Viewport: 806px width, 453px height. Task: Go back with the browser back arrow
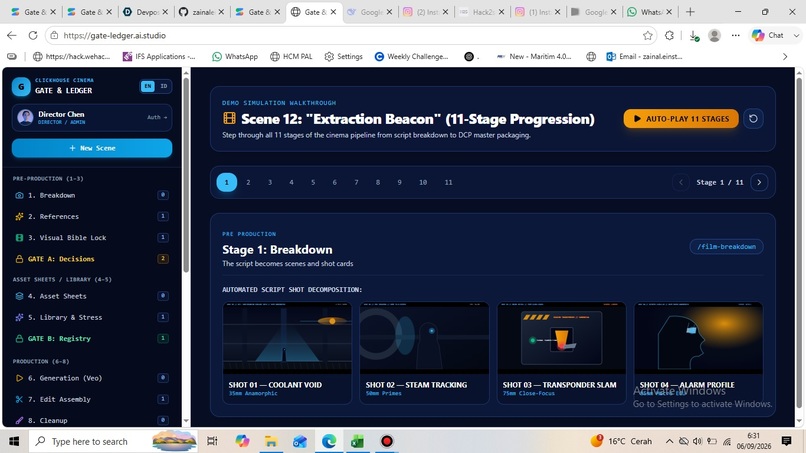coord(12,35)
